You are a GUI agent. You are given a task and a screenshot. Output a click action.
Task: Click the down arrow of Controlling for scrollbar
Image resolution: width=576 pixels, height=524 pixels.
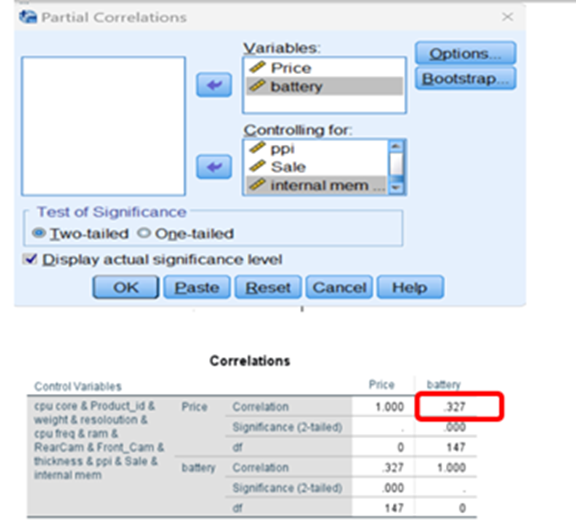(396, 187)
